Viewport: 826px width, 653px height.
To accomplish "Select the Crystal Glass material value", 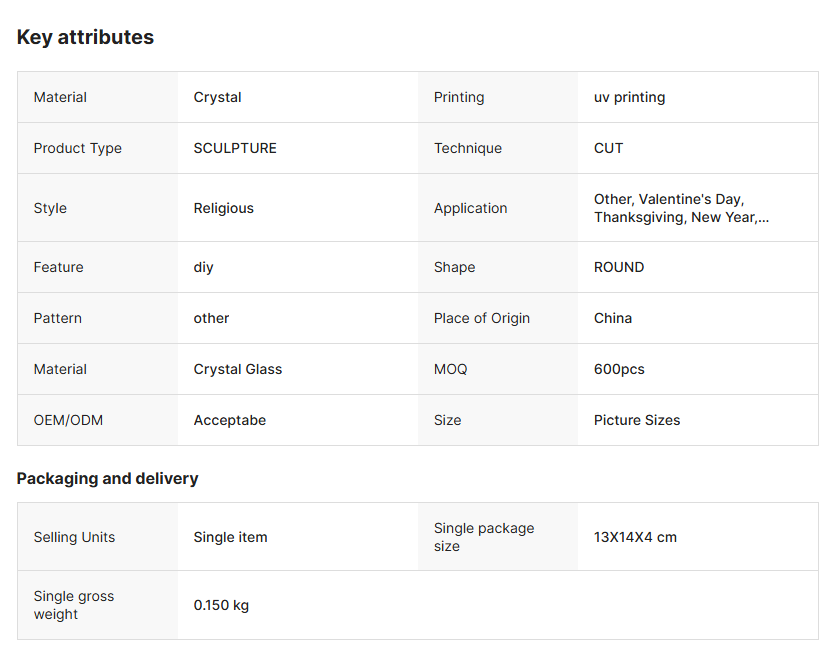I will click(238, 369).
